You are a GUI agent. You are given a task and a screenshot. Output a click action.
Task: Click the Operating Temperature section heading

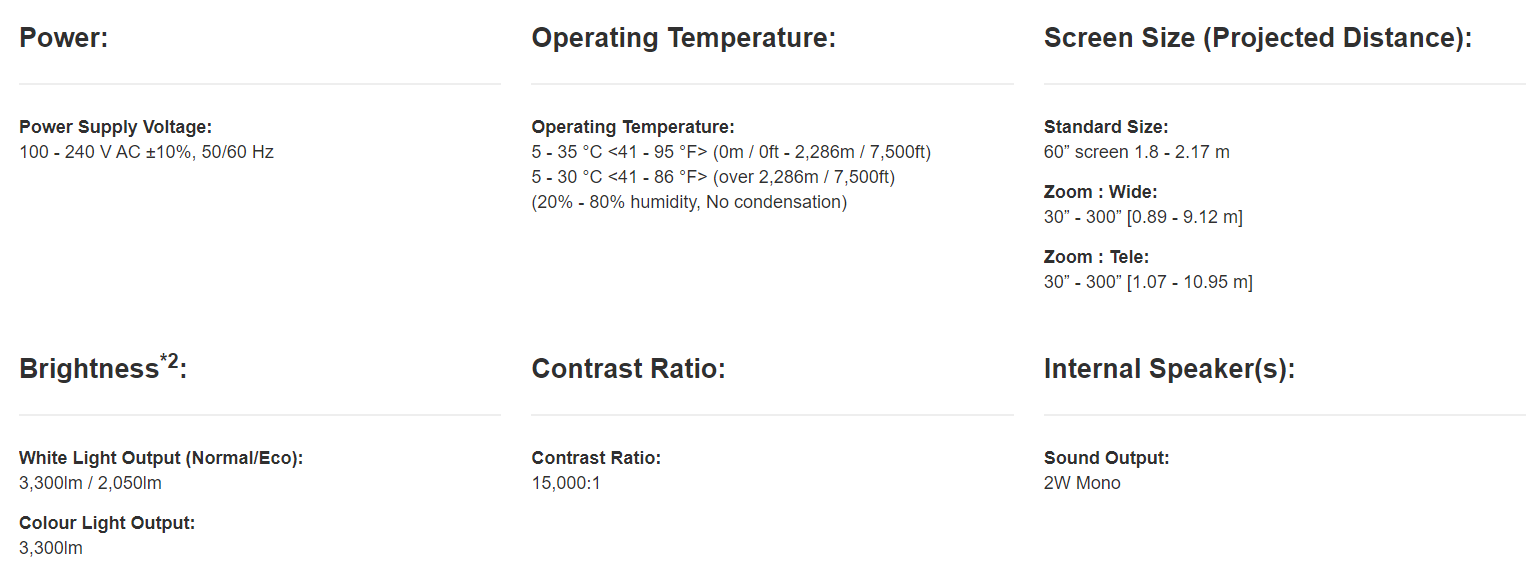click(x=683, y=39)
